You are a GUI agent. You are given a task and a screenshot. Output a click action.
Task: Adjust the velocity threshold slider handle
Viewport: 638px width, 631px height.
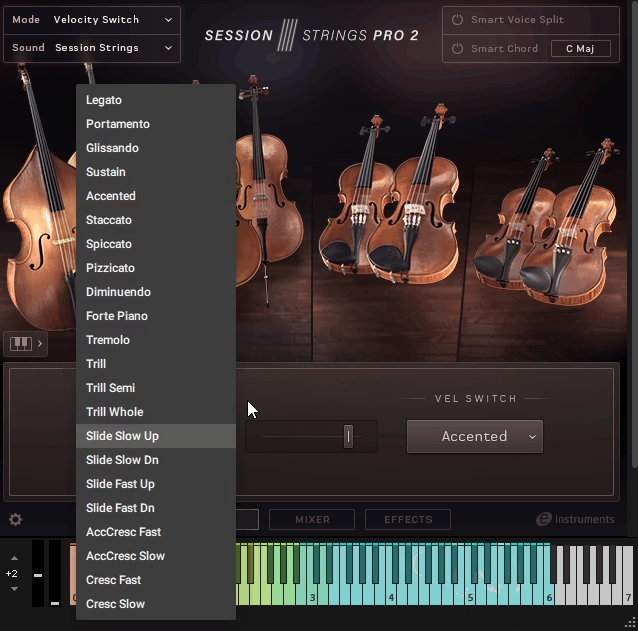pos(348,437)
